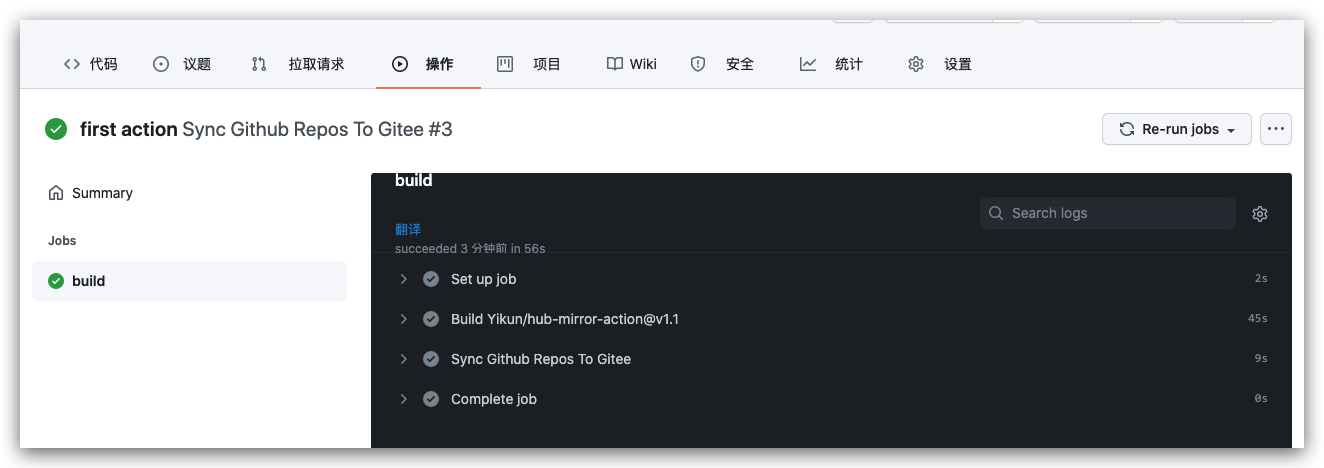This screenshot has height=468, width=1324.
Task: Open the log settings gear icon
Action: 1260,213
